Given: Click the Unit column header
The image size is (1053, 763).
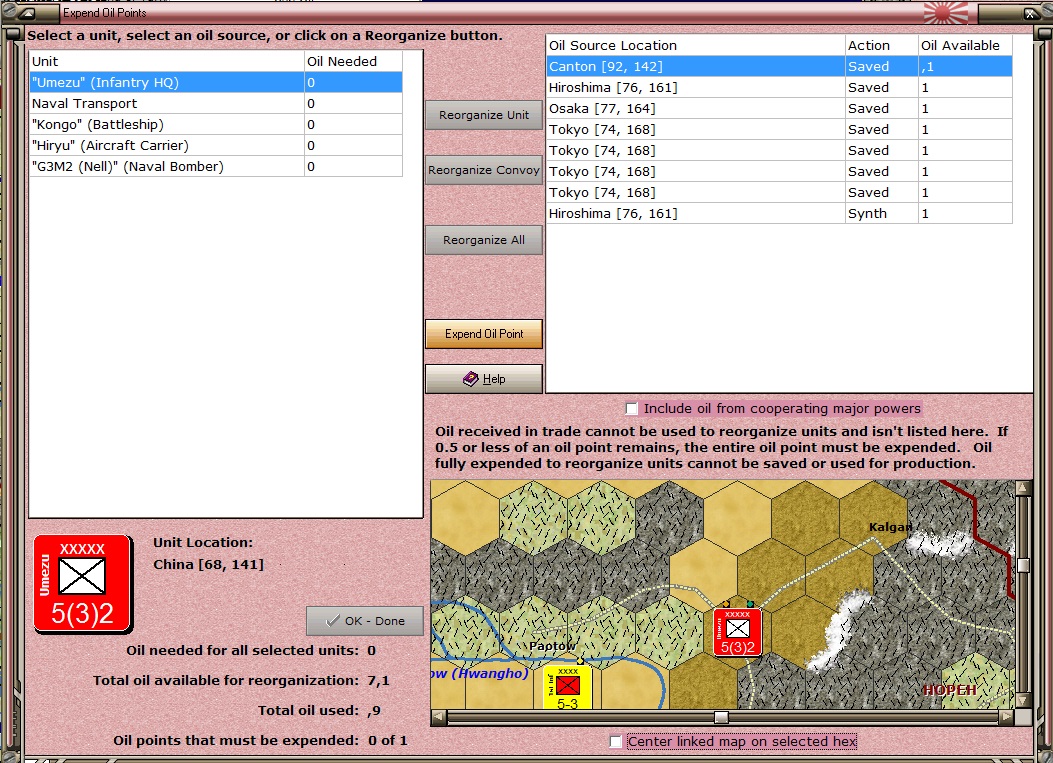Looking at the screenshot, I should [167, 61].
